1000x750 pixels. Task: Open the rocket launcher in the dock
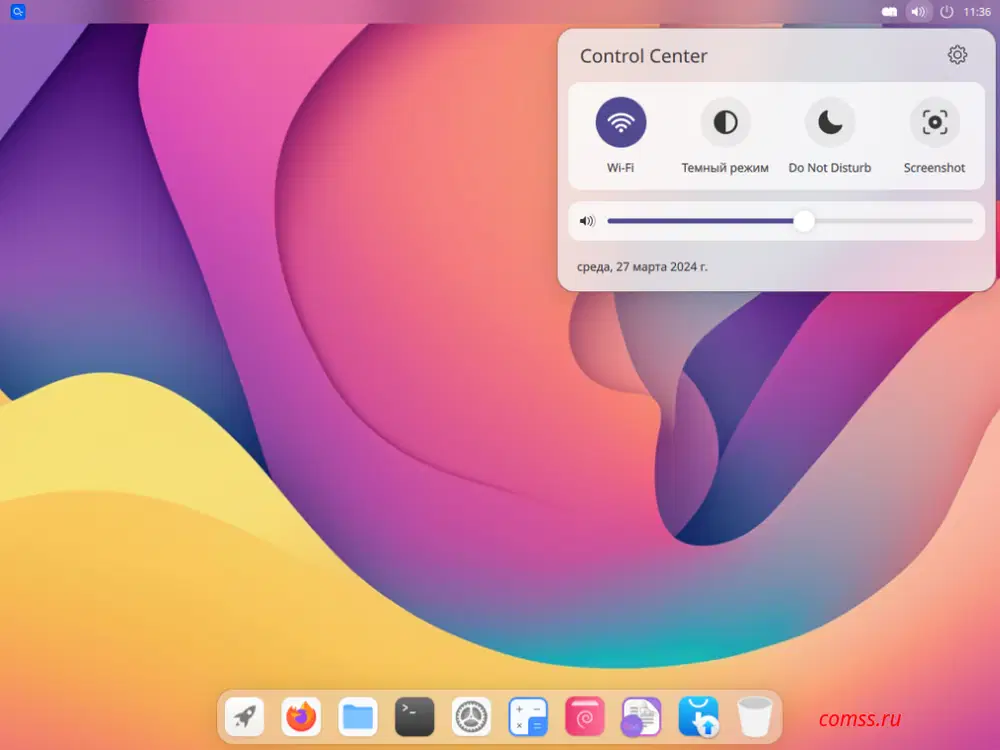click(245, 717)
